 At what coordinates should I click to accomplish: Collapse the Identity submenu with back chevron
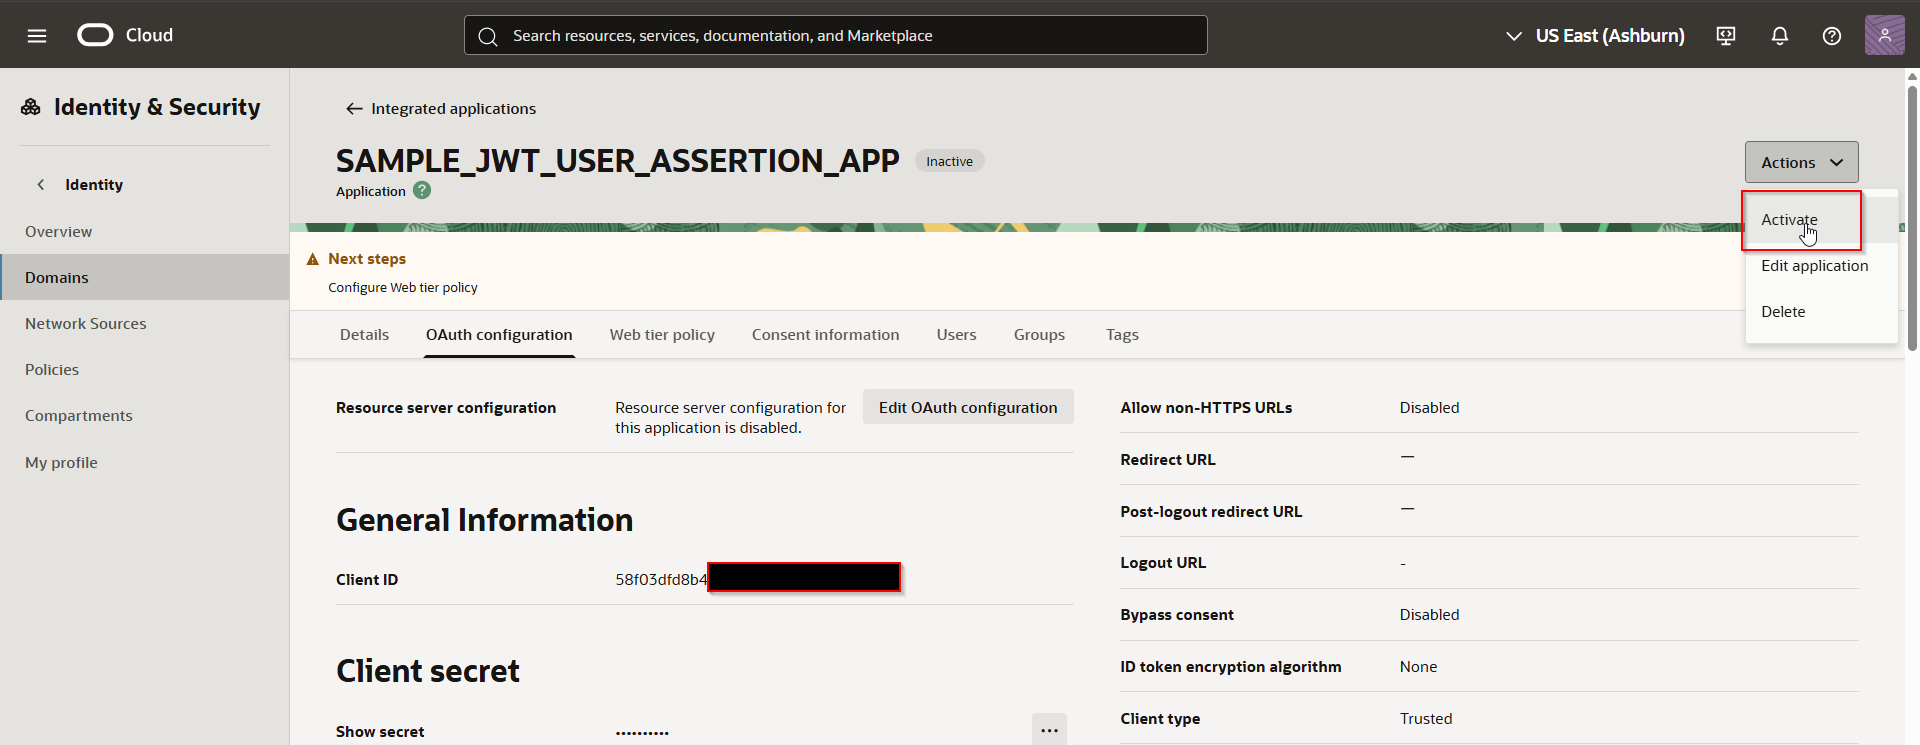click(x=41, y=185)
